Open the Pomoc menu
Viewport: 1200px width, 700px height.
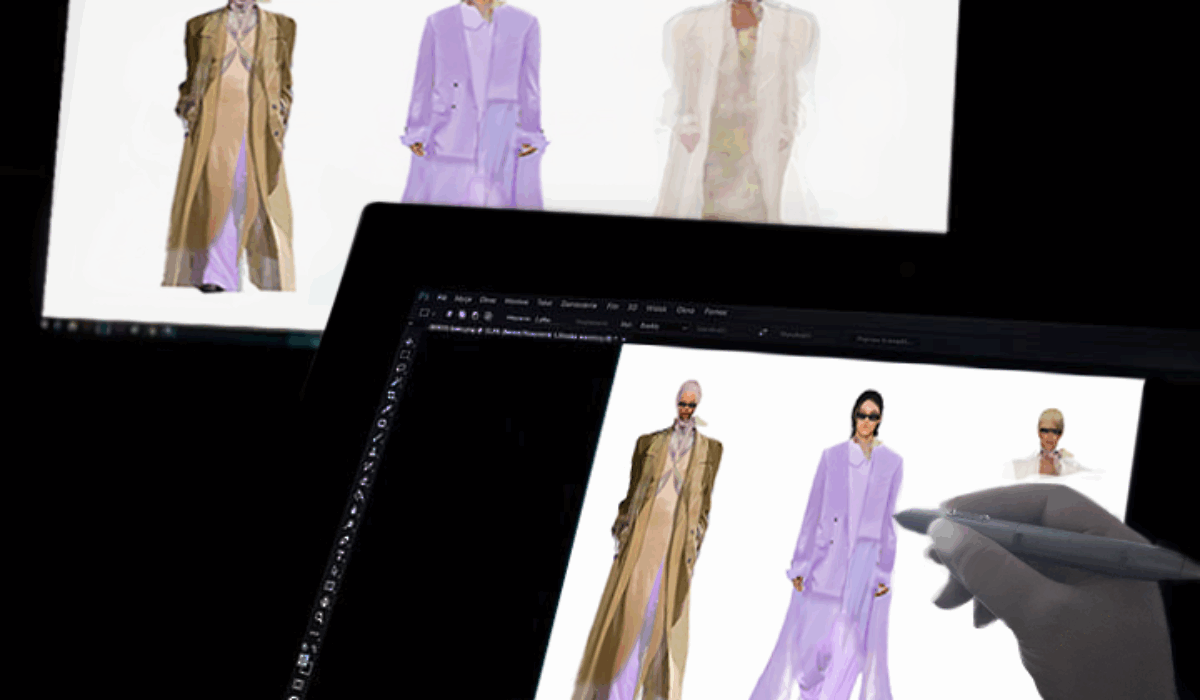pyautogui.click(x=715, y=312)
